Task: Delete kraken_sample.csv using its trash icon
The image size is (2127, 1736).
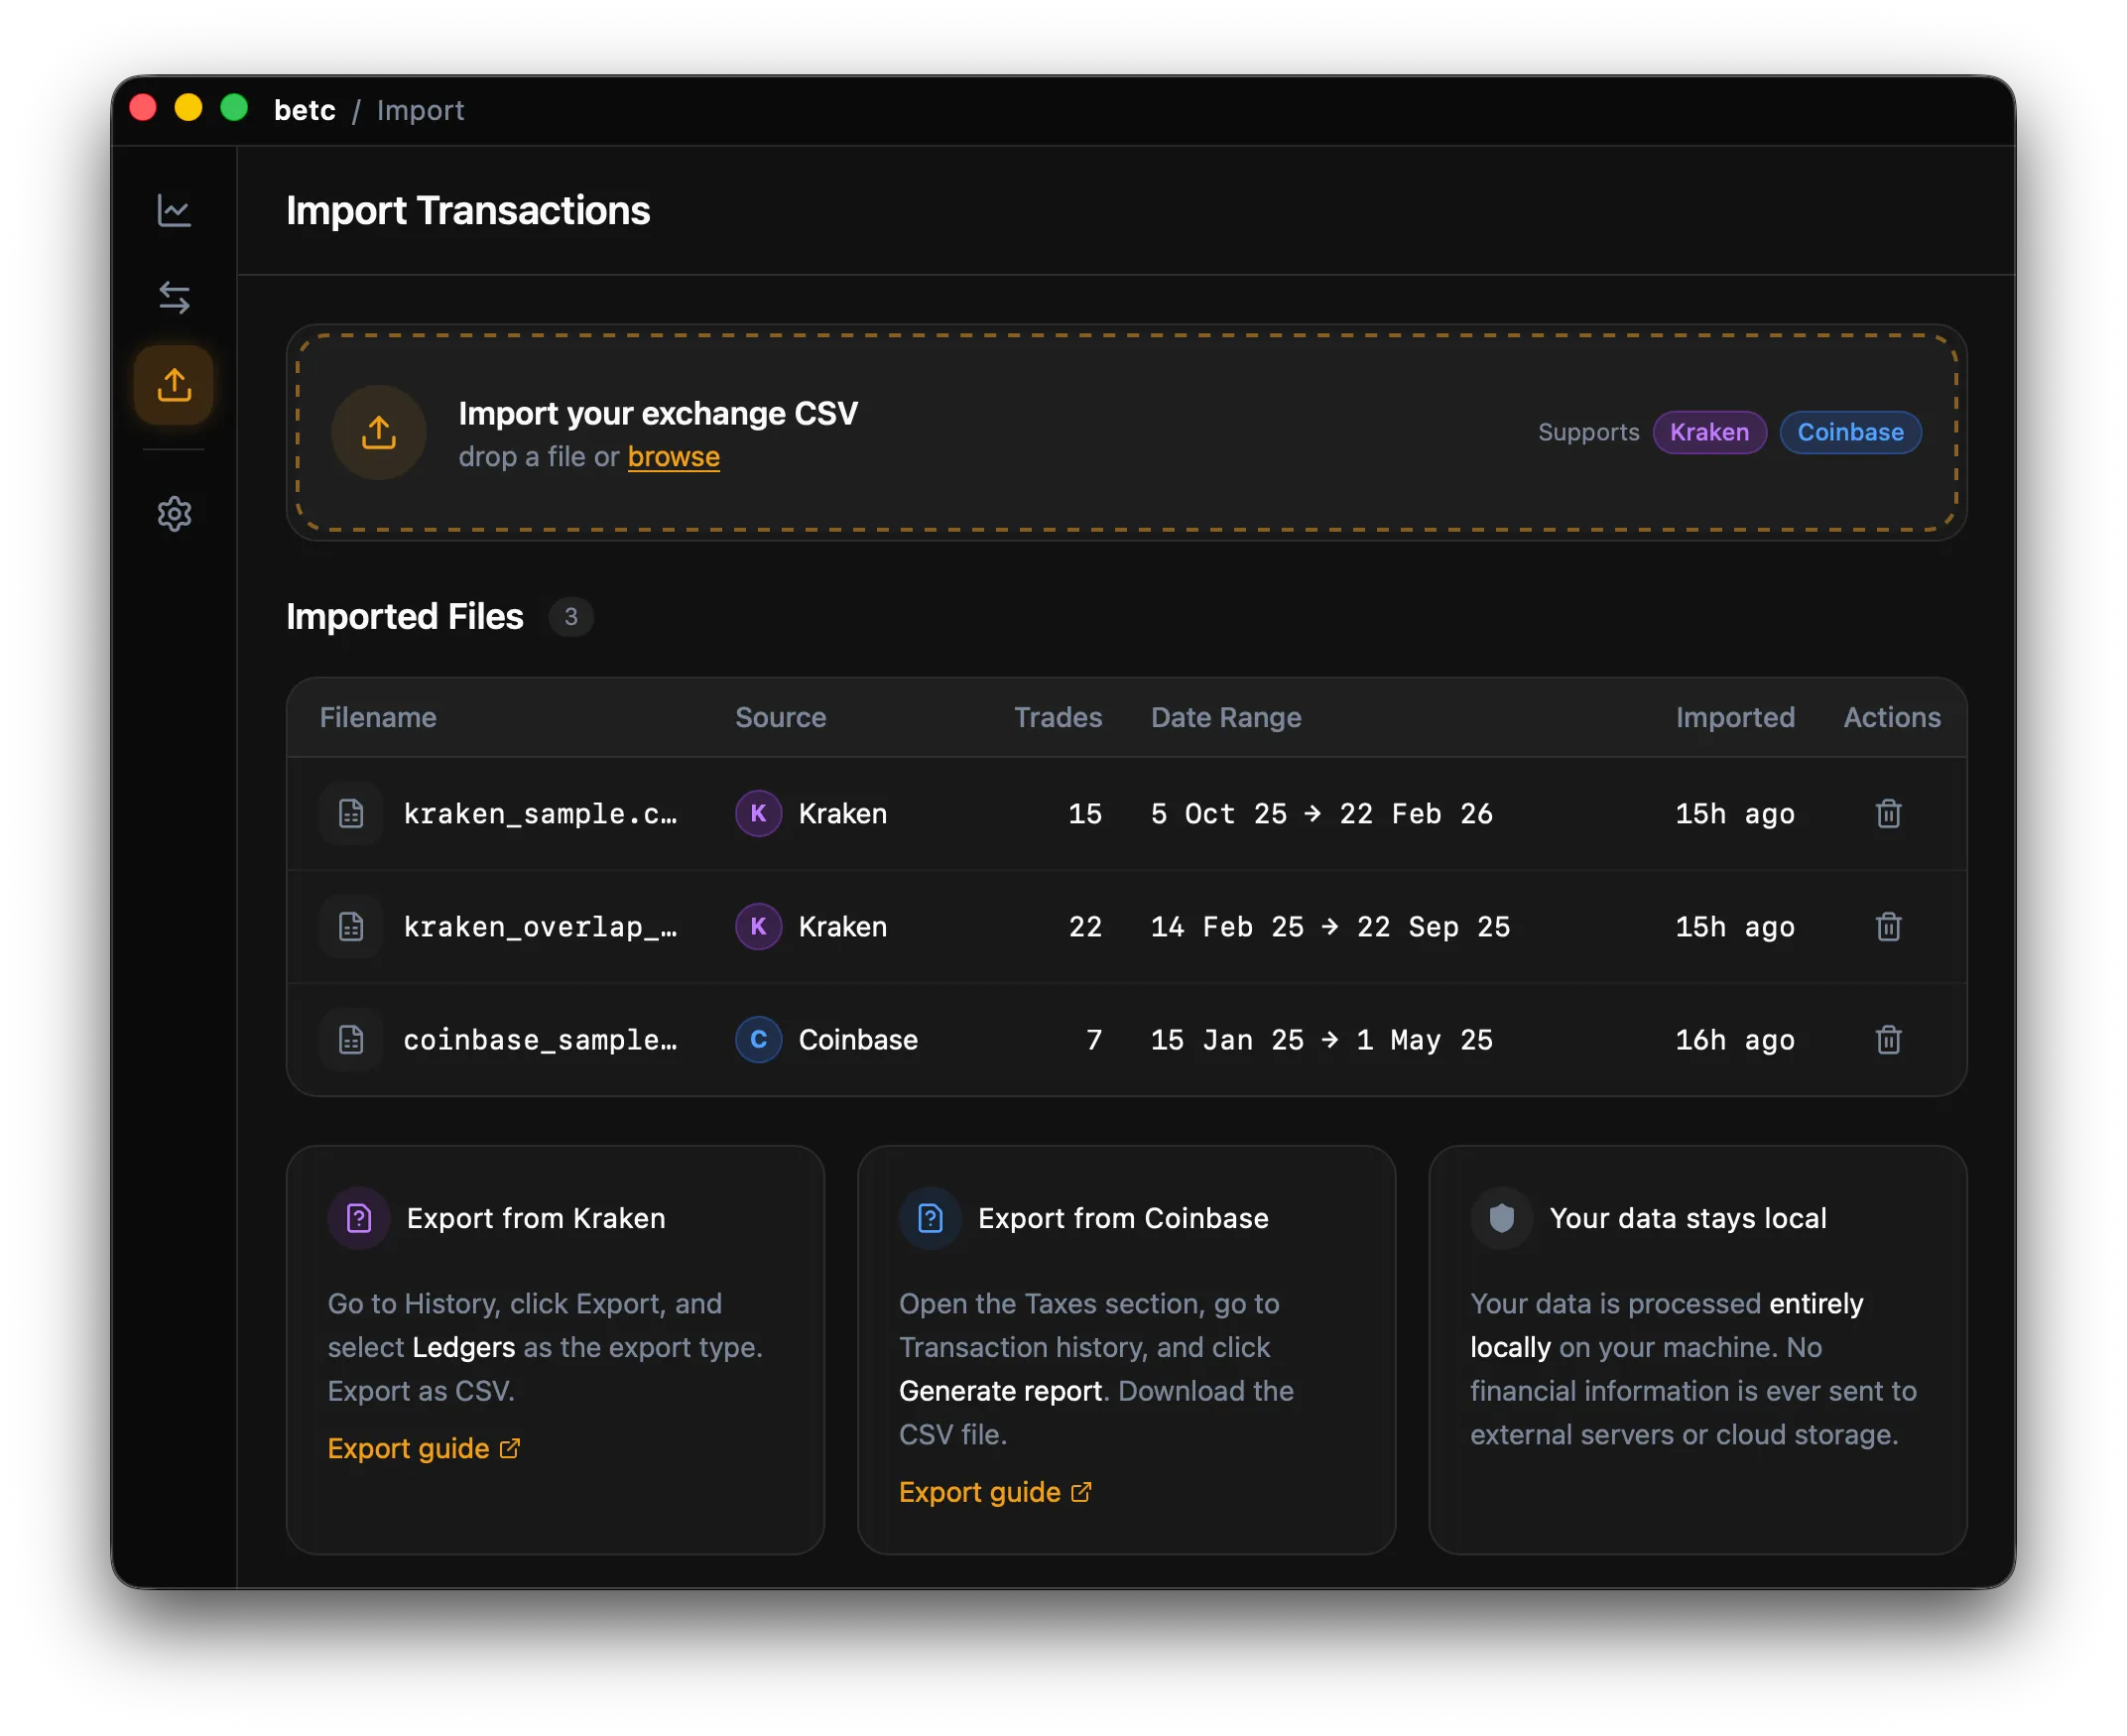Action: click(x=1888, y=813)
